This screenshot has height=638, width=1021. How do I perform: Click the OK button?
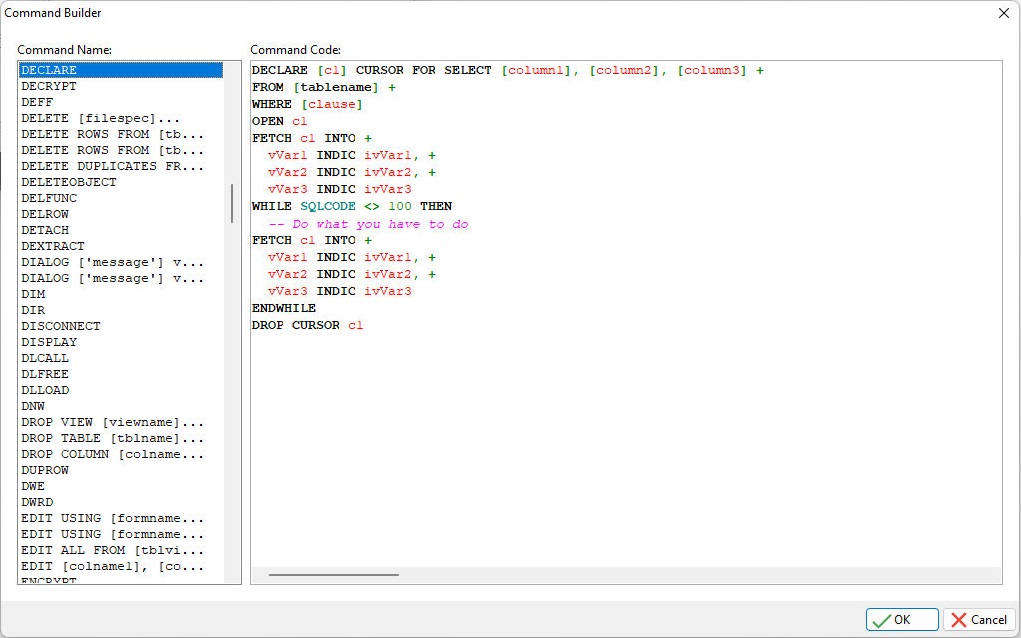902,619
